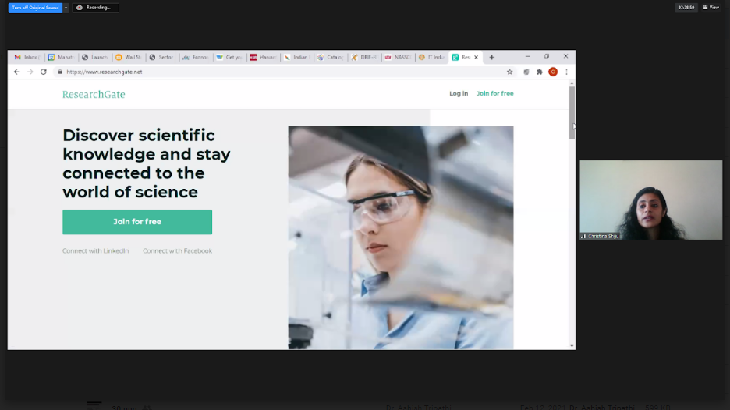Switch to the Gmail inbox tab
This screenshot has height=410, width=730.
point(27,57)
